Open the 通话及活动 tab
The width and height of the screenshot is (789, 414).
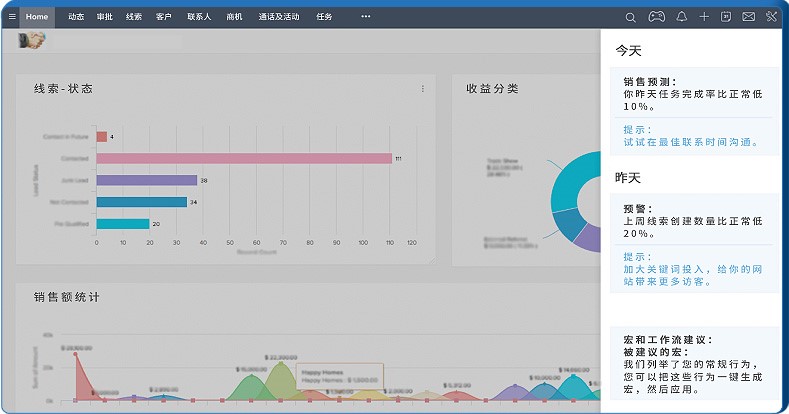pos(279,17)
